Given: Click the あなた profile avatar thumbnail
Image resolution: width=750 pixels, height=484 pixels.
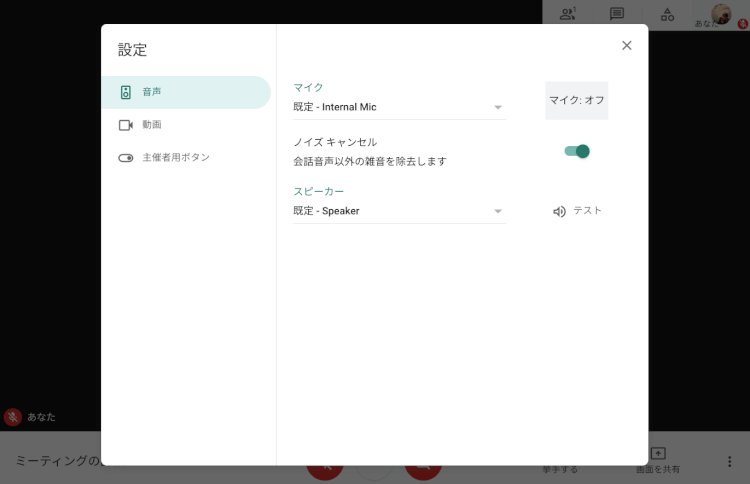Looking at the screenshot, I should tap(721, 14).
